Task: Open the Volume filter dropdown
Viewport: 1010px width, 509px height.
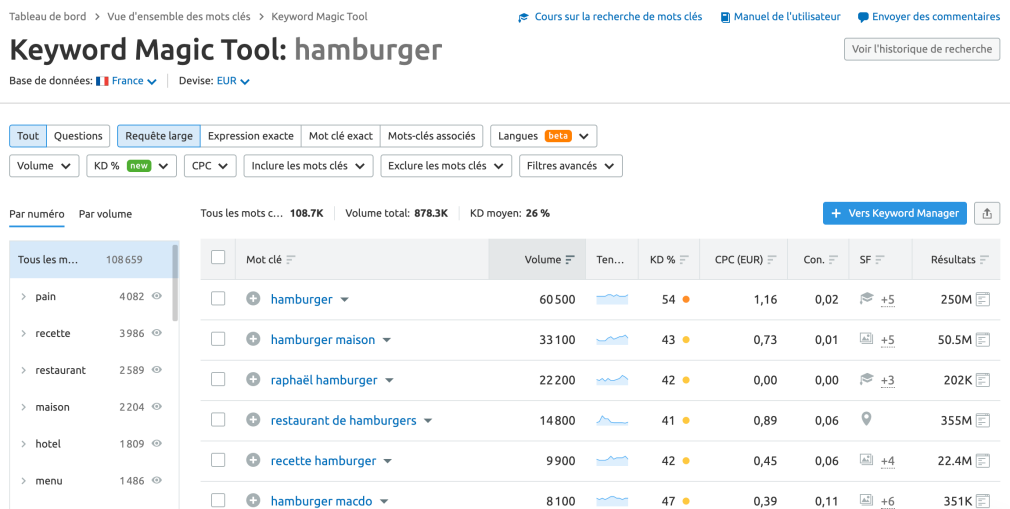Action: coord(44,166)
